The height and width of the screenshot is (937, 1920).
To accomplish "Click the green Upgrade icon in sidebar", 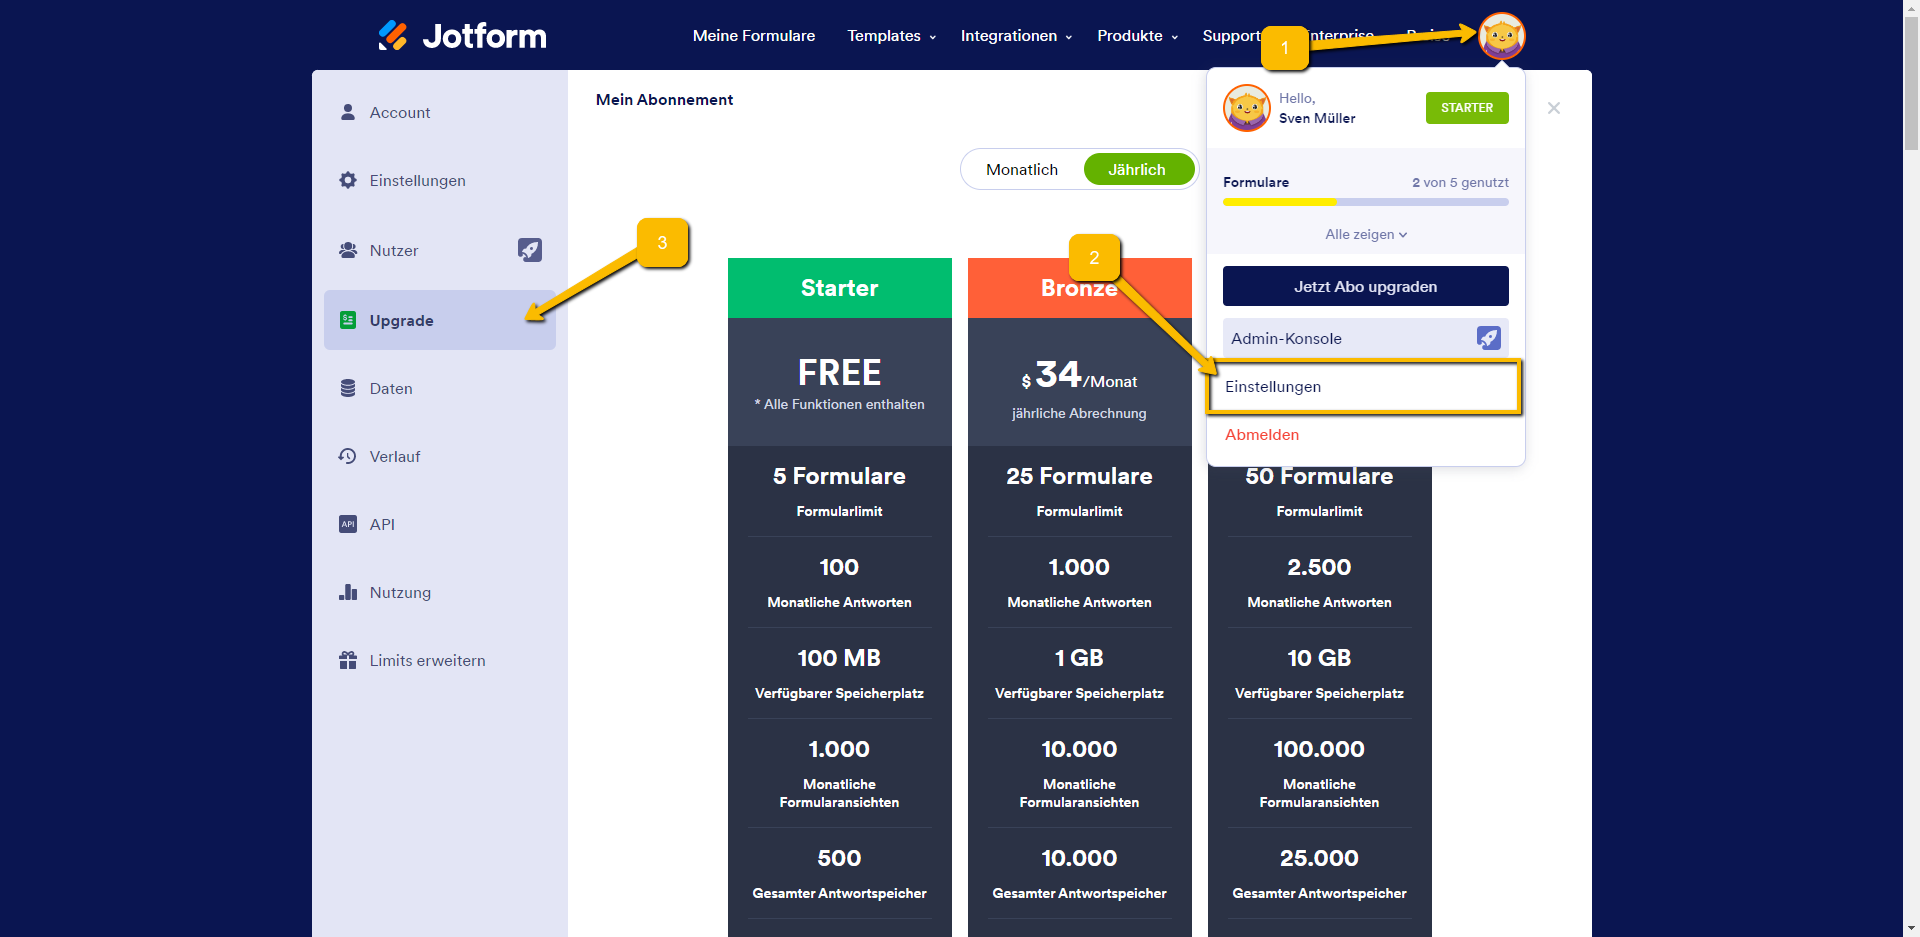I will [x=348, y=320].
